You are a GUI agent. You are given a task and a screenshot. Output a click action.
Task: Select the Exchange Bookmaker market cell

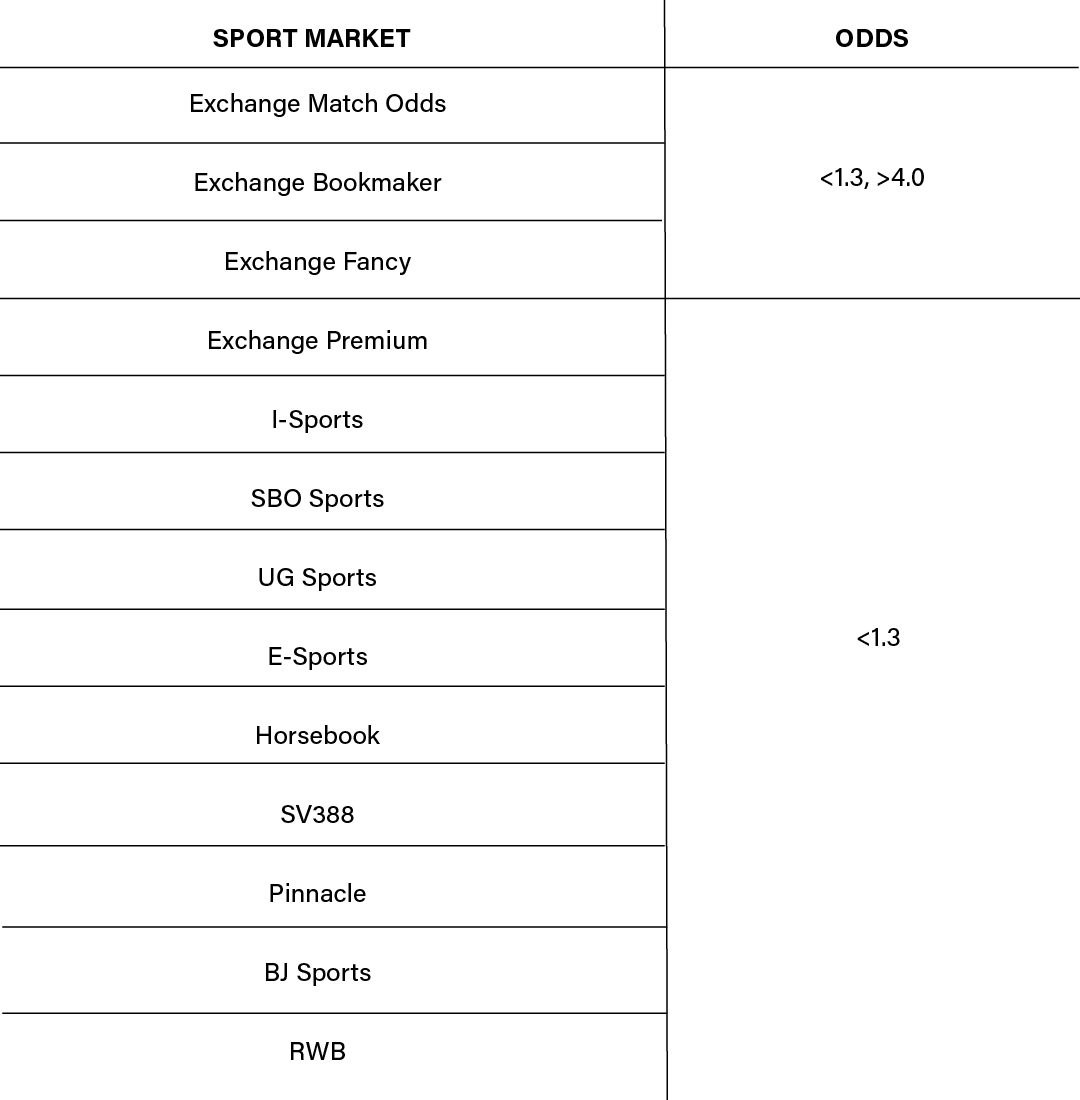pos(317,183)
